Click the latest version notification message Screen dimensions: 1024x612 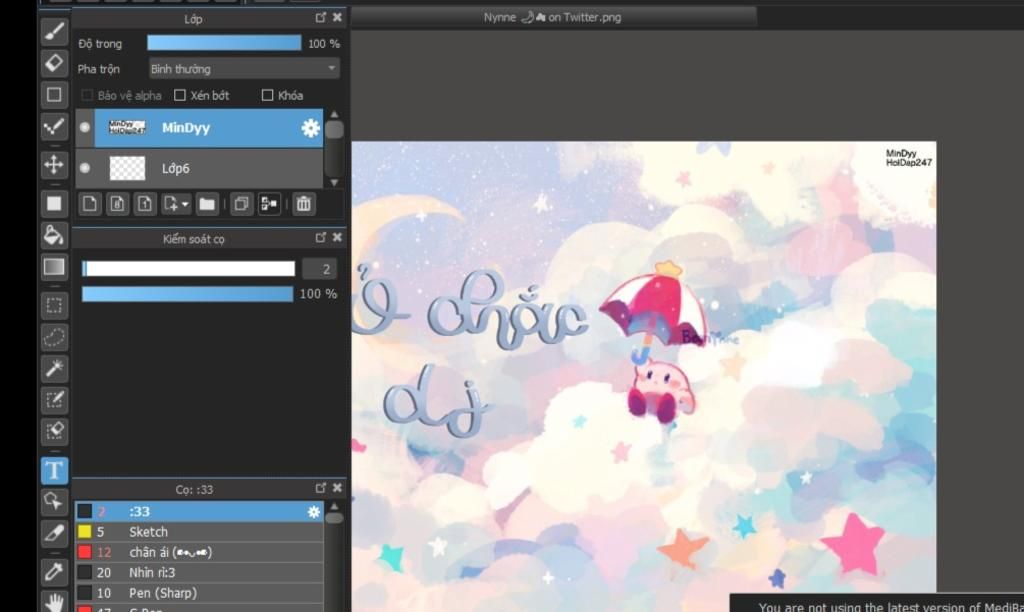point(890,607)
